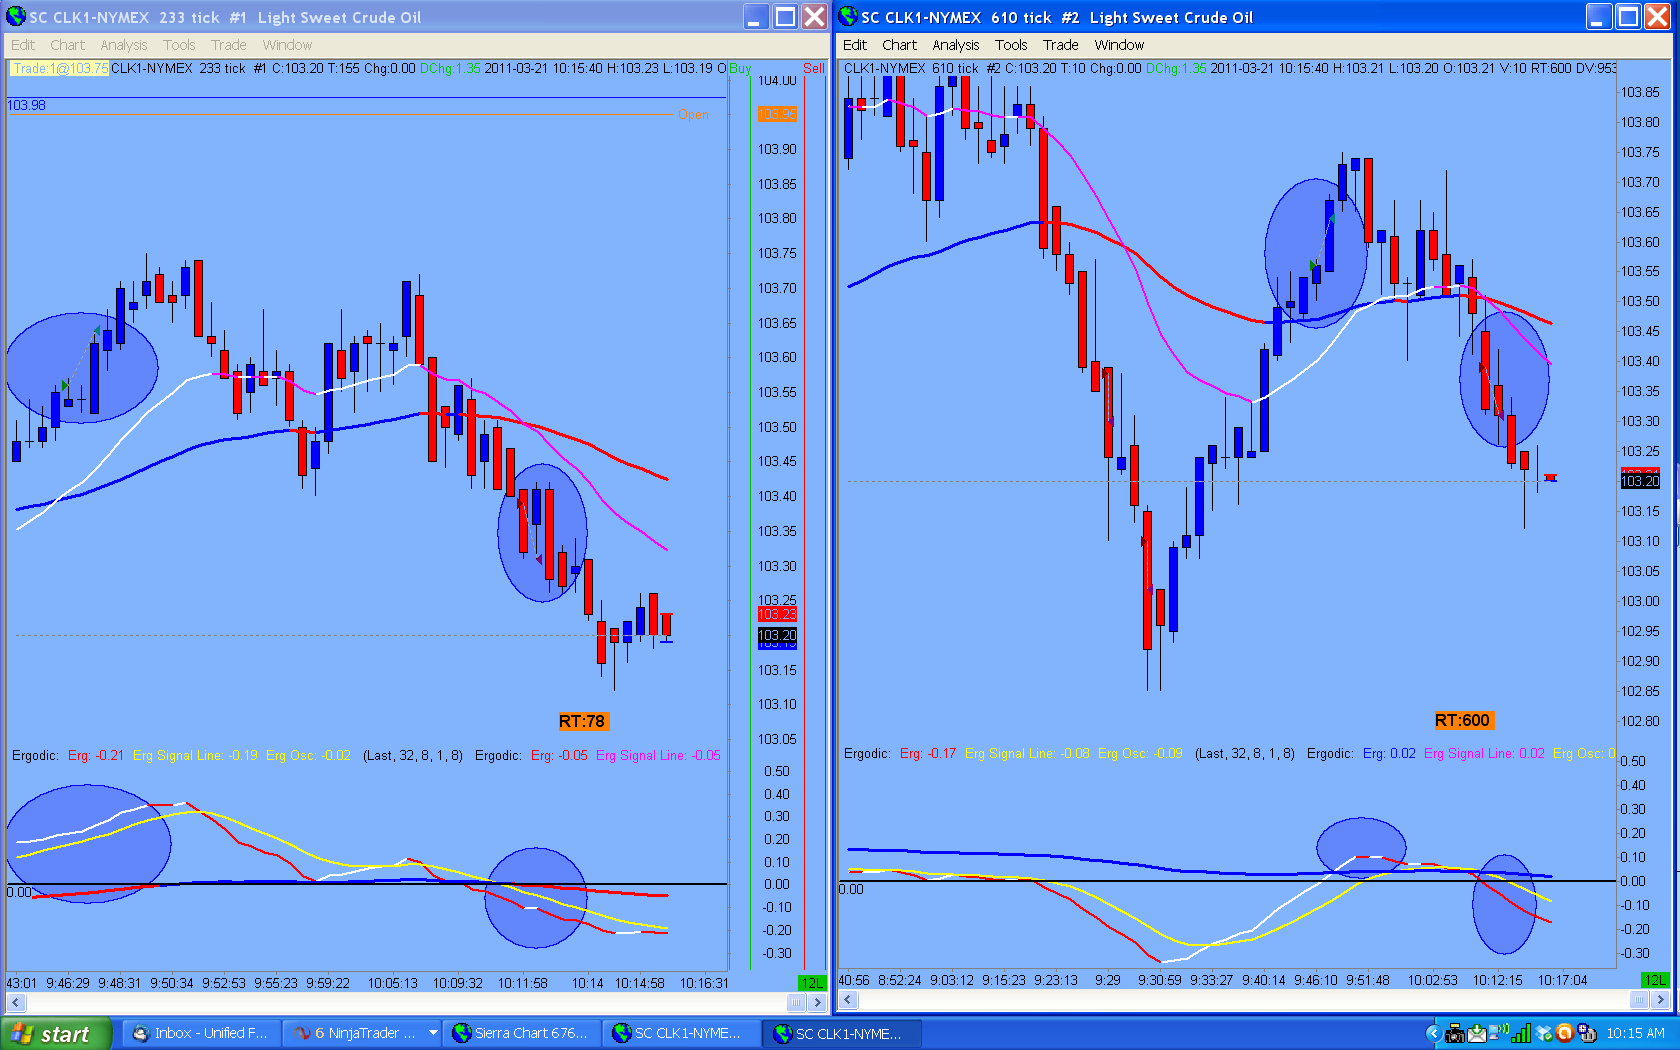Click the RT:78 countdown label
The image size is (1680, 1050).
(x=582, y=721)
